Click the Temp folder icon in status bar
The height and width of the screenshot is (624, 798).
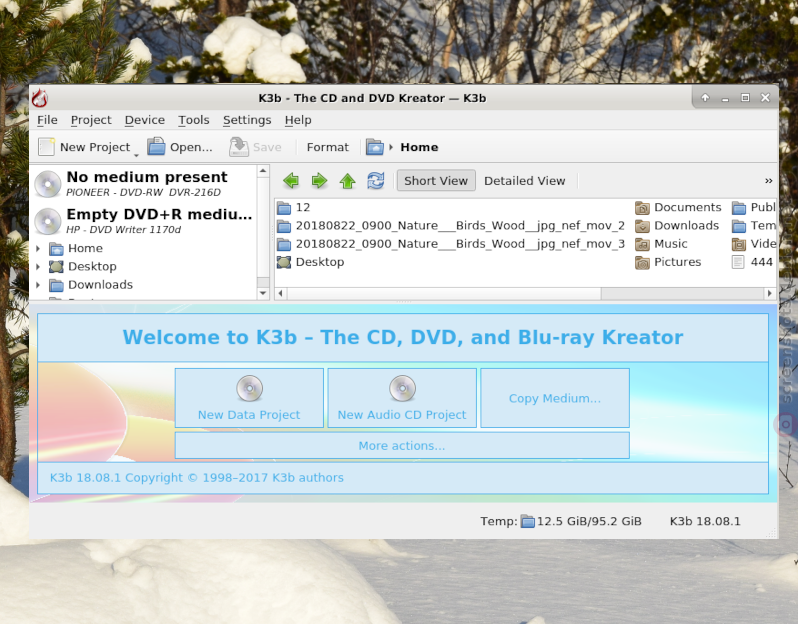(x=528, y=522)
